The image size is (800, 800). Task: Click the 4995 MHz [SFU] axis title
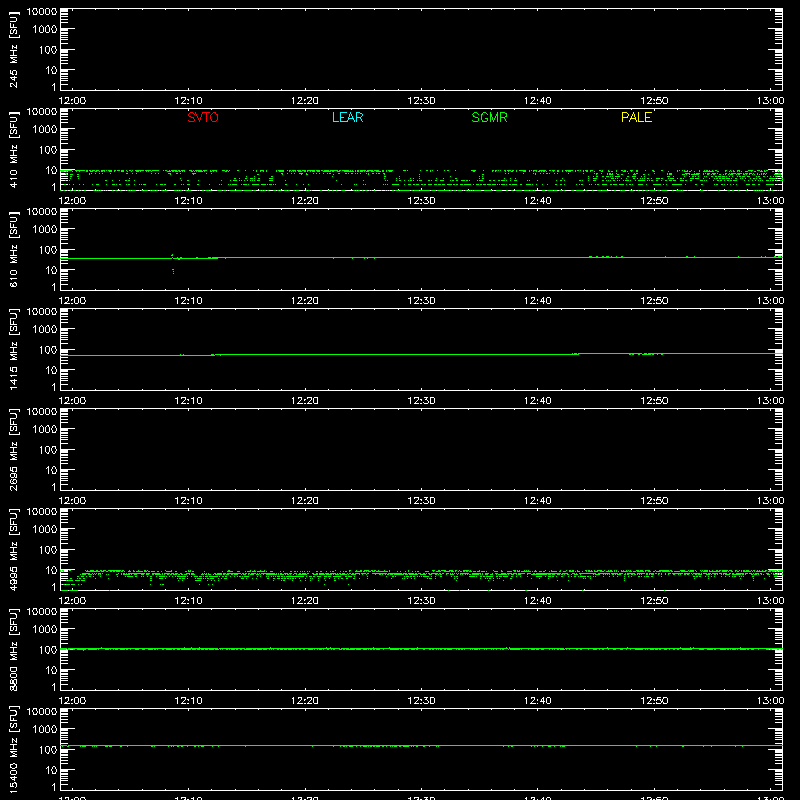(13, 549)
